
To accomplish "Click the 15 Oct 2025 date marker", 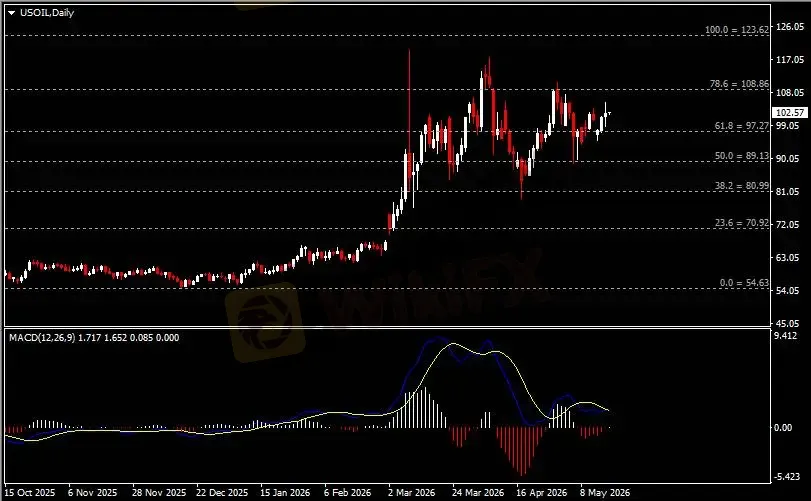I will click(x=29, y=493).
